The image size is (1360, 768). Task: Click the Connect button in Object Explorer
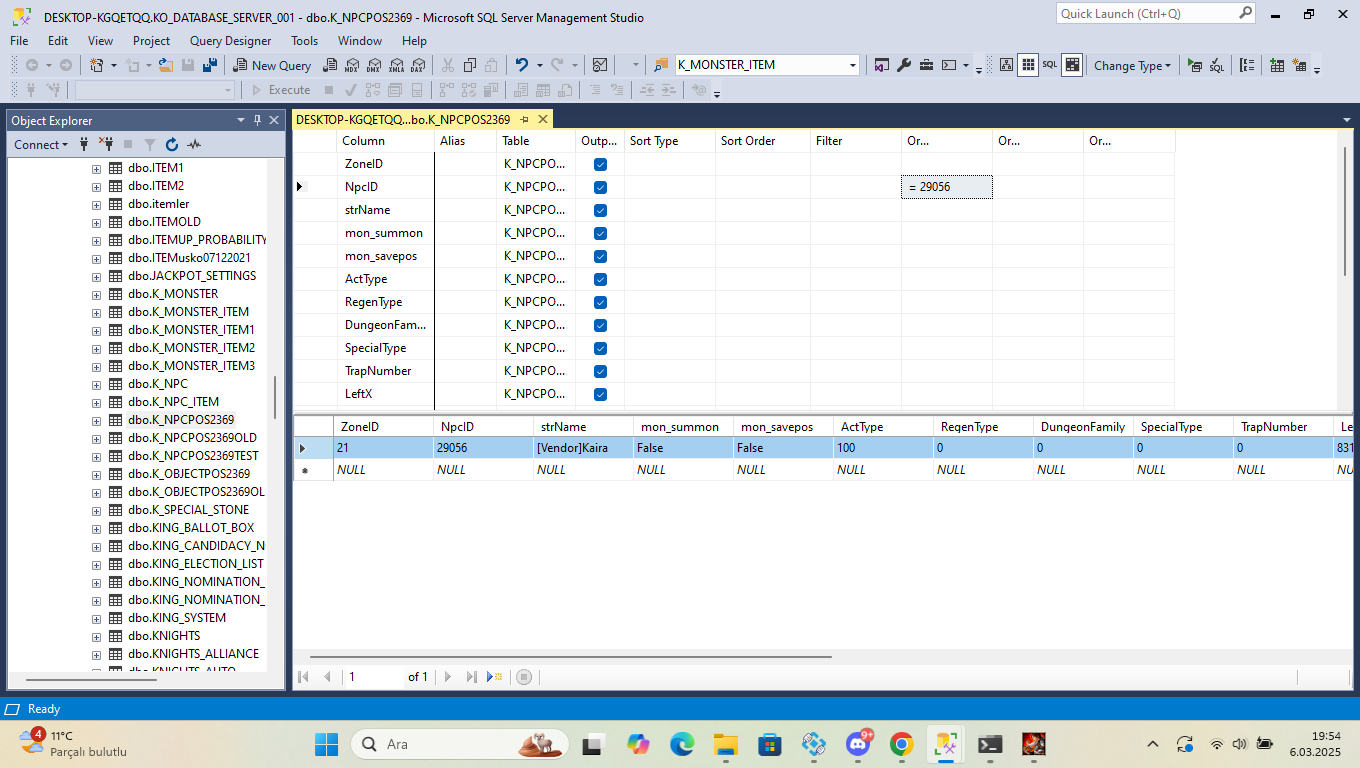coord(41,145)
